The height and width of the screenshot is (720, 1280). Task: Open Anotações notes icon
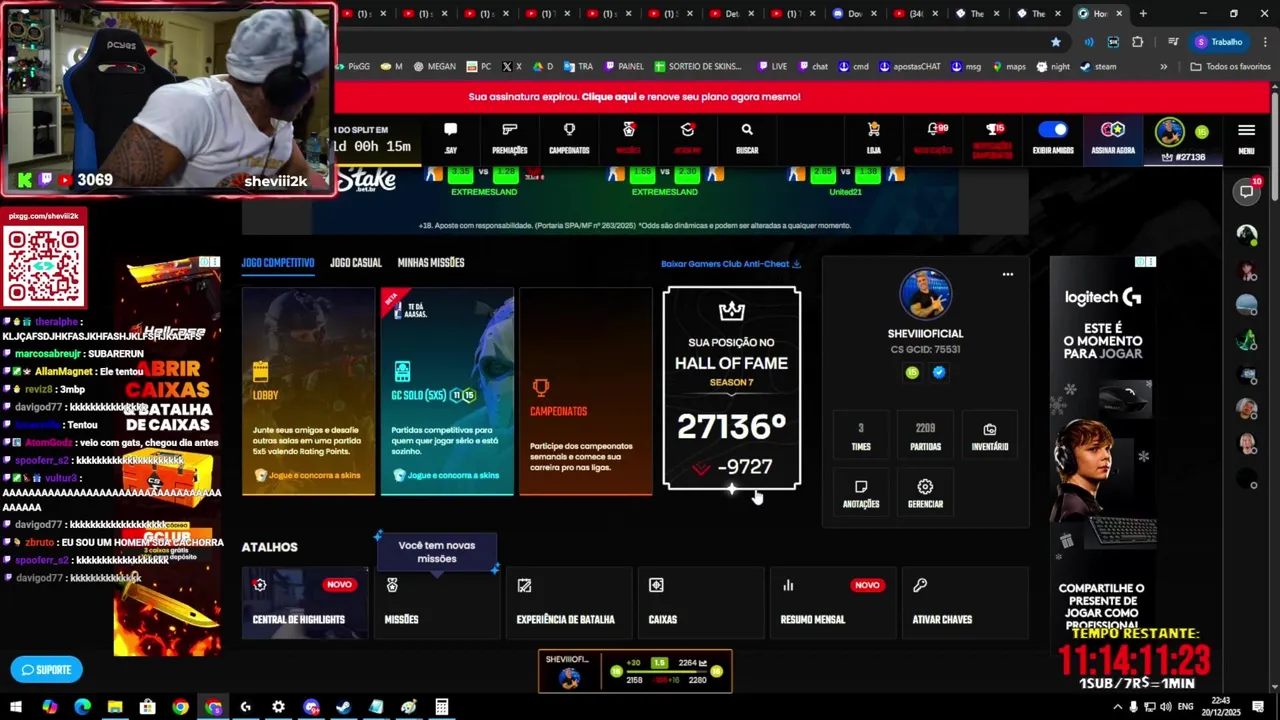(x=861, y=494)
